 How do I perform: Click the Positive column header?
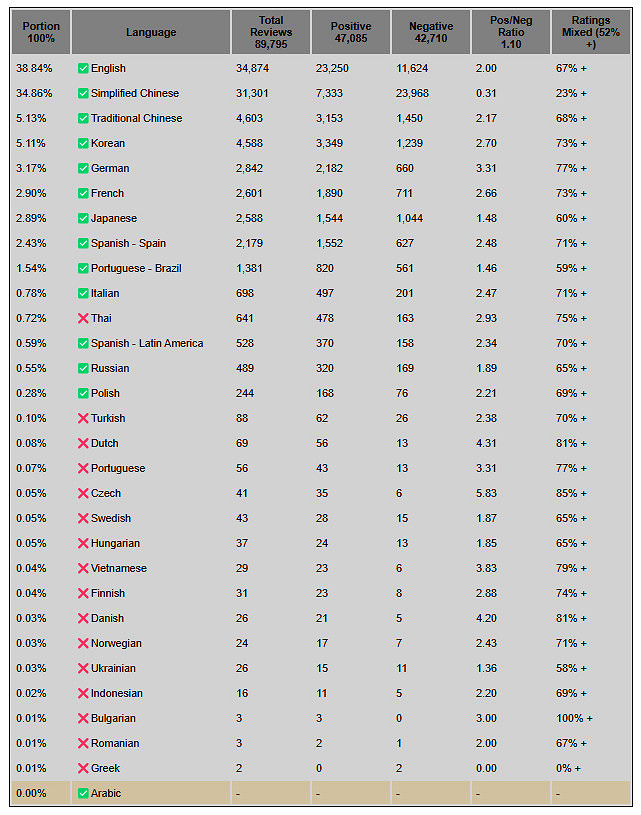click(351, 32)
